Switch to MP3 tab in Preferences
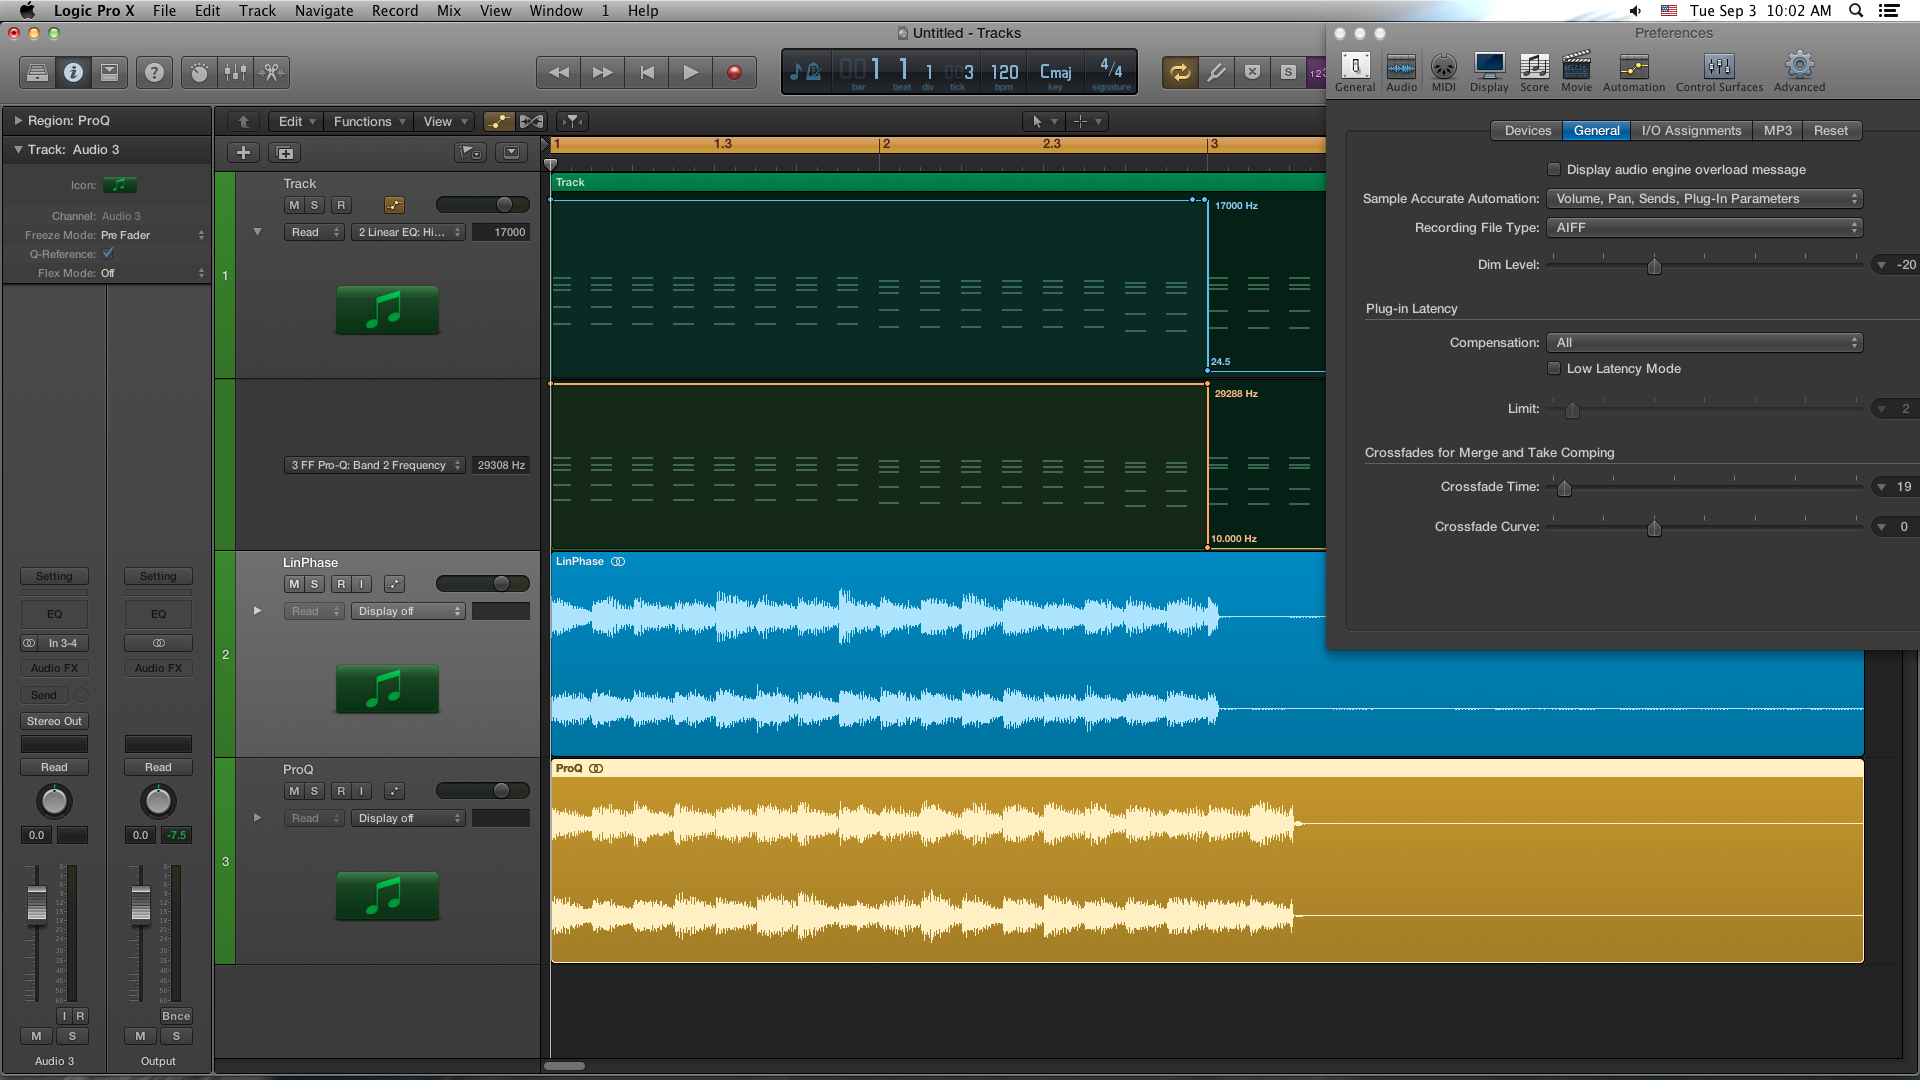Image resolution: width=1920 pixels, height=1080 pixels. [1777, 131]
